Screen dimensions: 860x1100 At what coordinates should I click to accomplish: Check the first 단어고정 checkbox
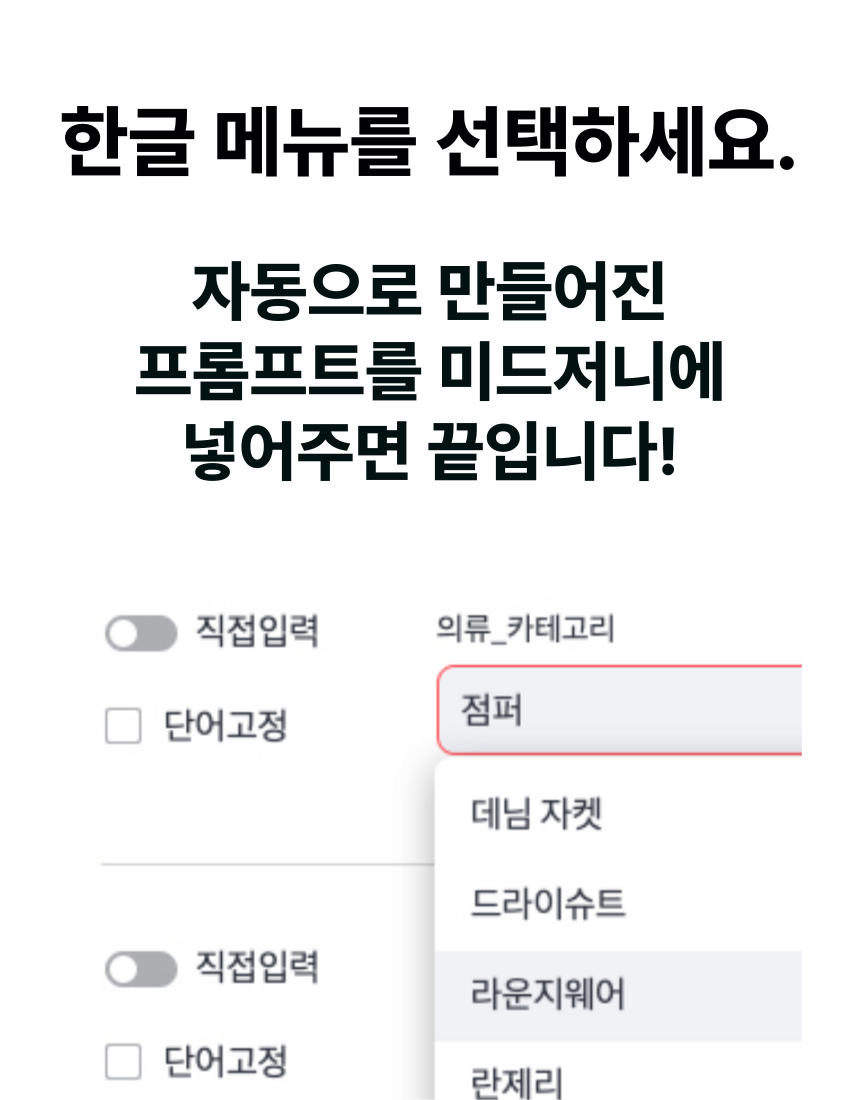coord(123,725)
